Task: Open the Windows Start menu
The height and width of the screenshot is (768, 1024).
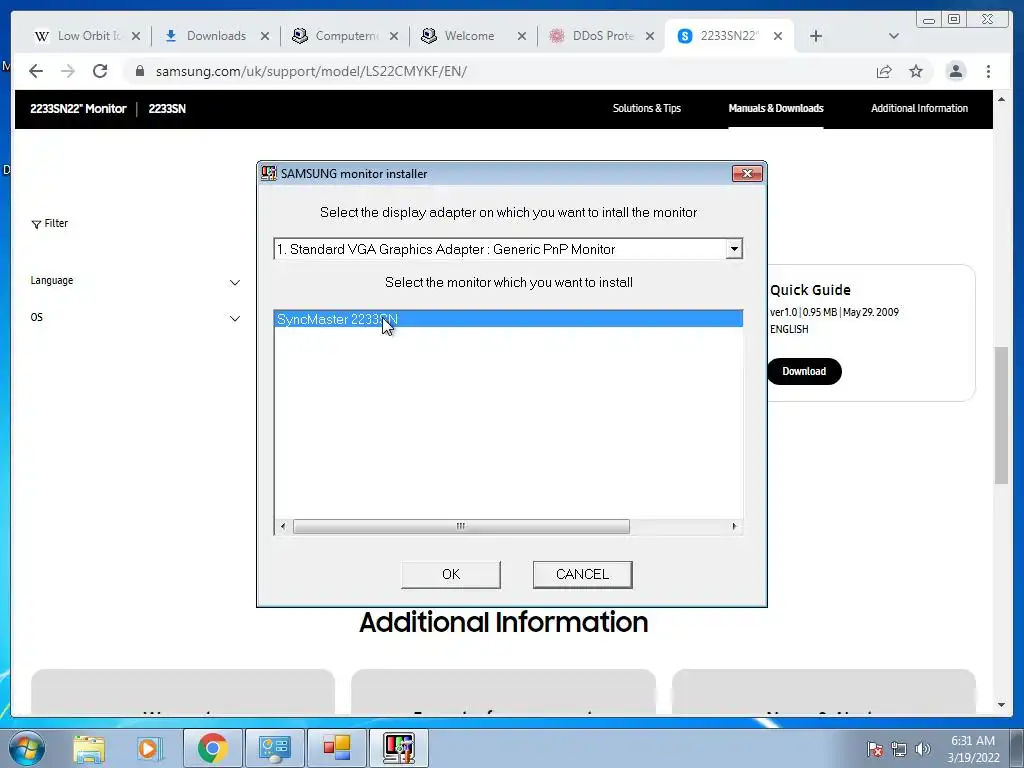Action: pos(26,748)
